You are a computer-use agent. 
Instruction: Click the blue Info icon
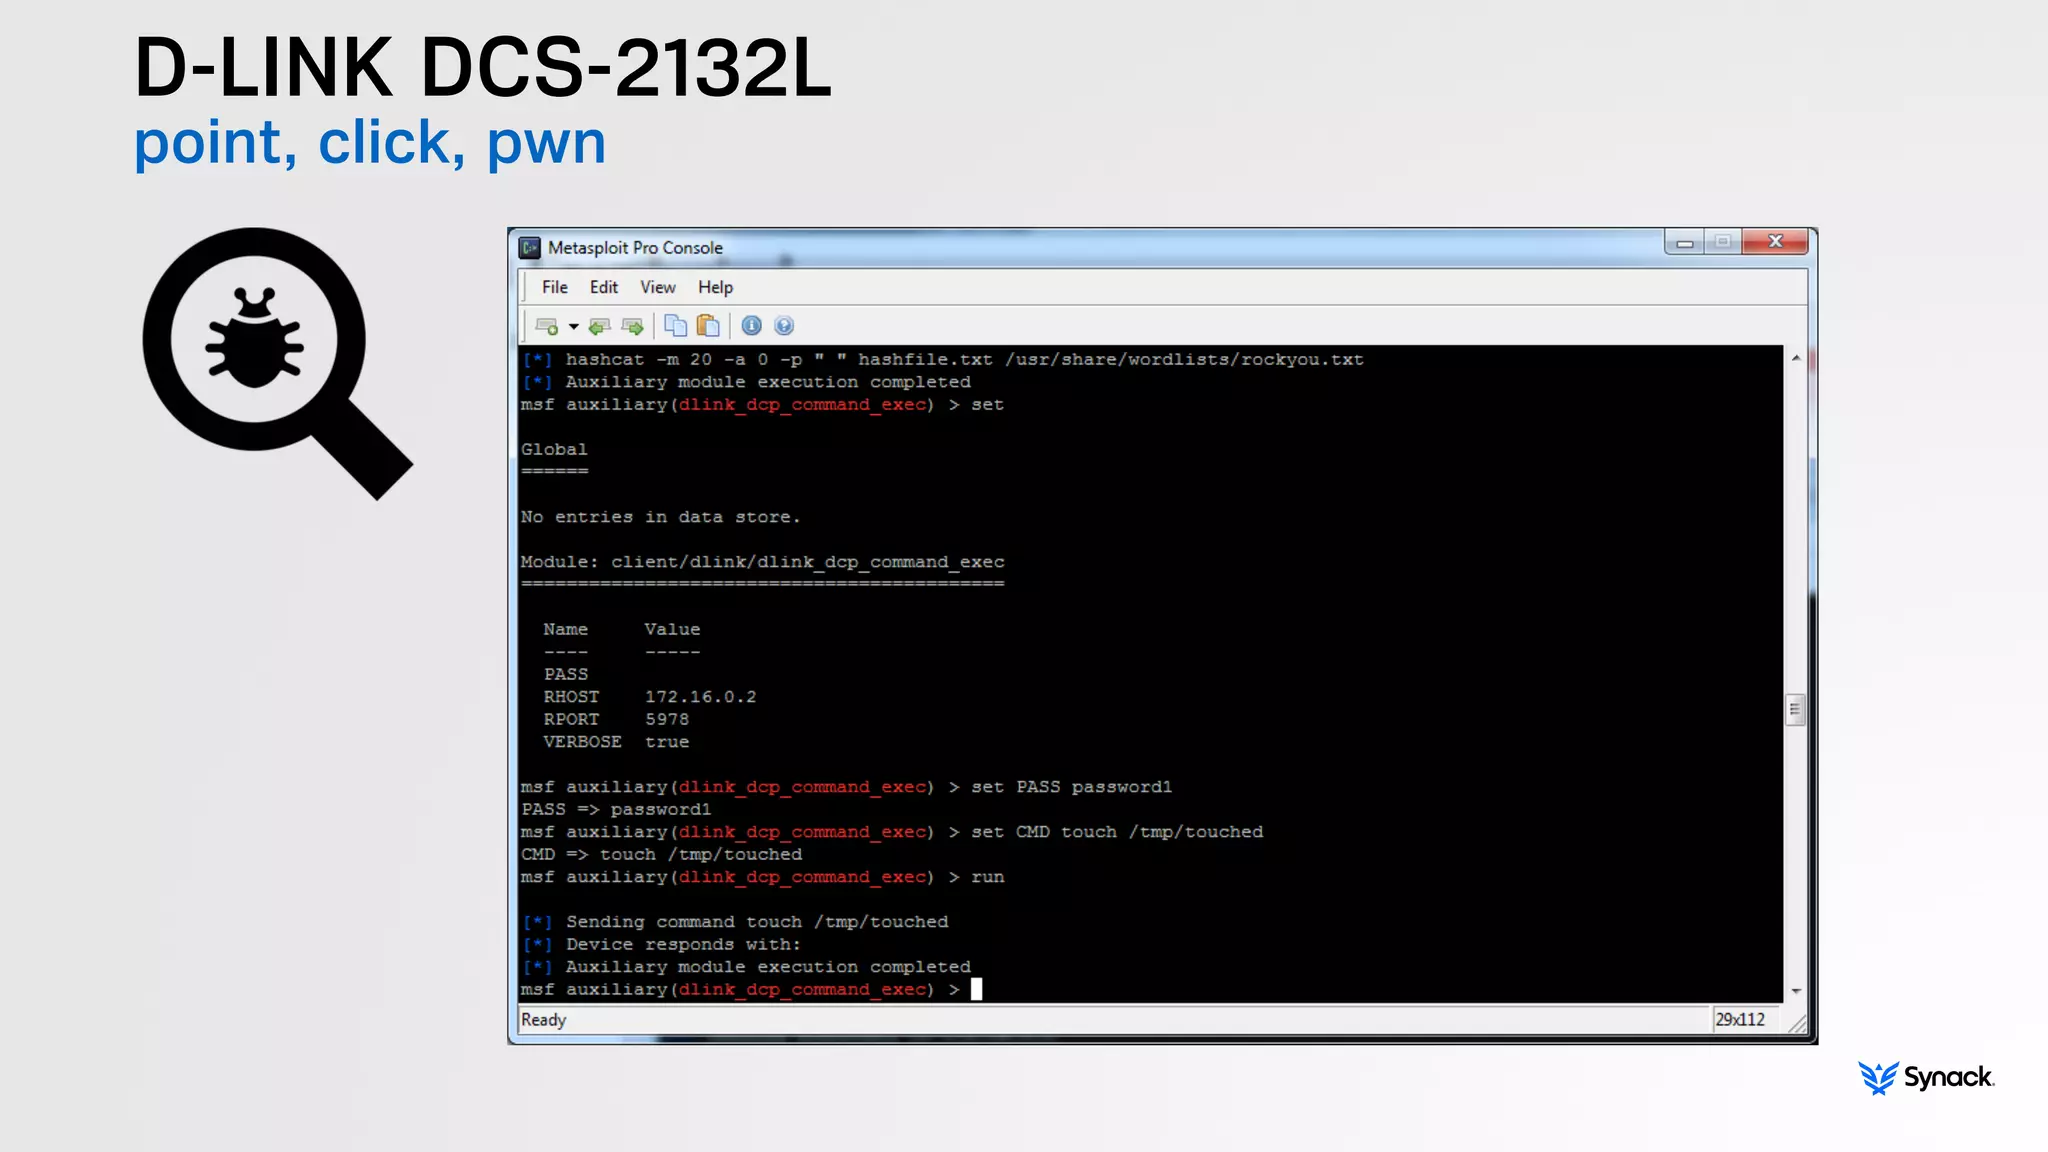click(x=752, y=326)
